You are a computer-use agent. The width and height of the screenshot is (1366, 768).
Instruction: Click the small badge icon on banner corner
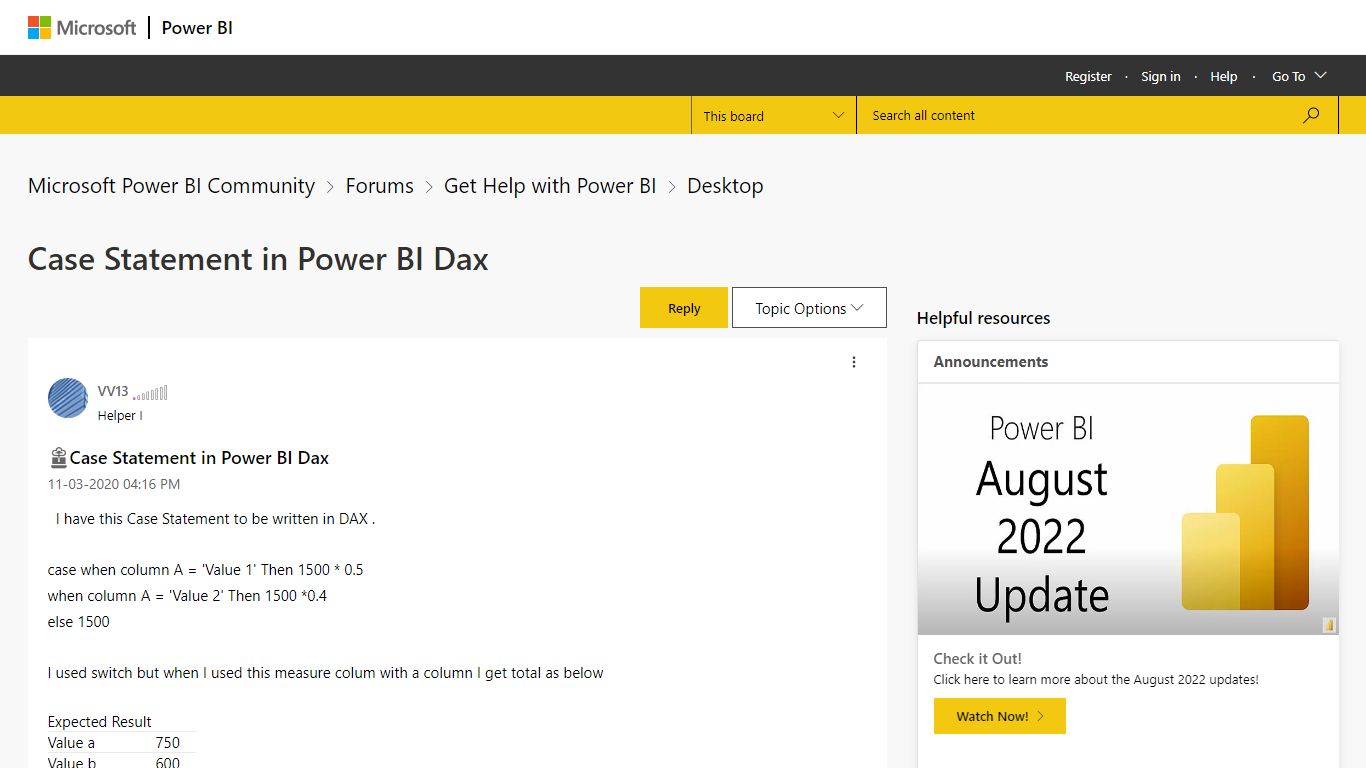tap(1329, 625)
